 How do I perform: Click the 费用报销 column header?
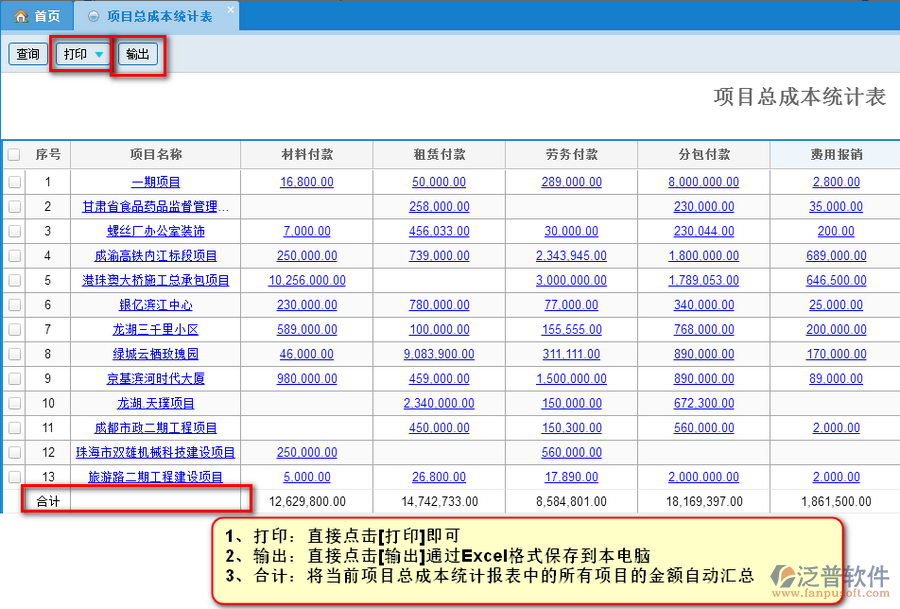coord(836,155)
